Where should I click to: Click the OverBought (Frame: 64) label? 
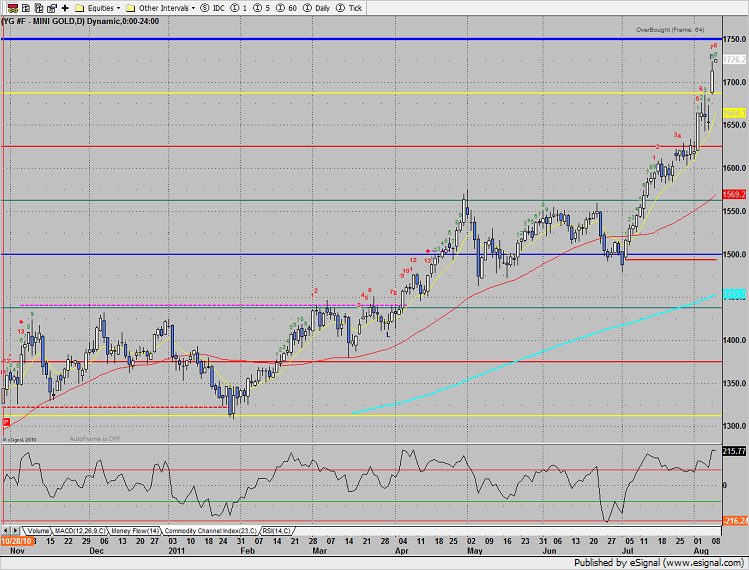pos(670,30)
